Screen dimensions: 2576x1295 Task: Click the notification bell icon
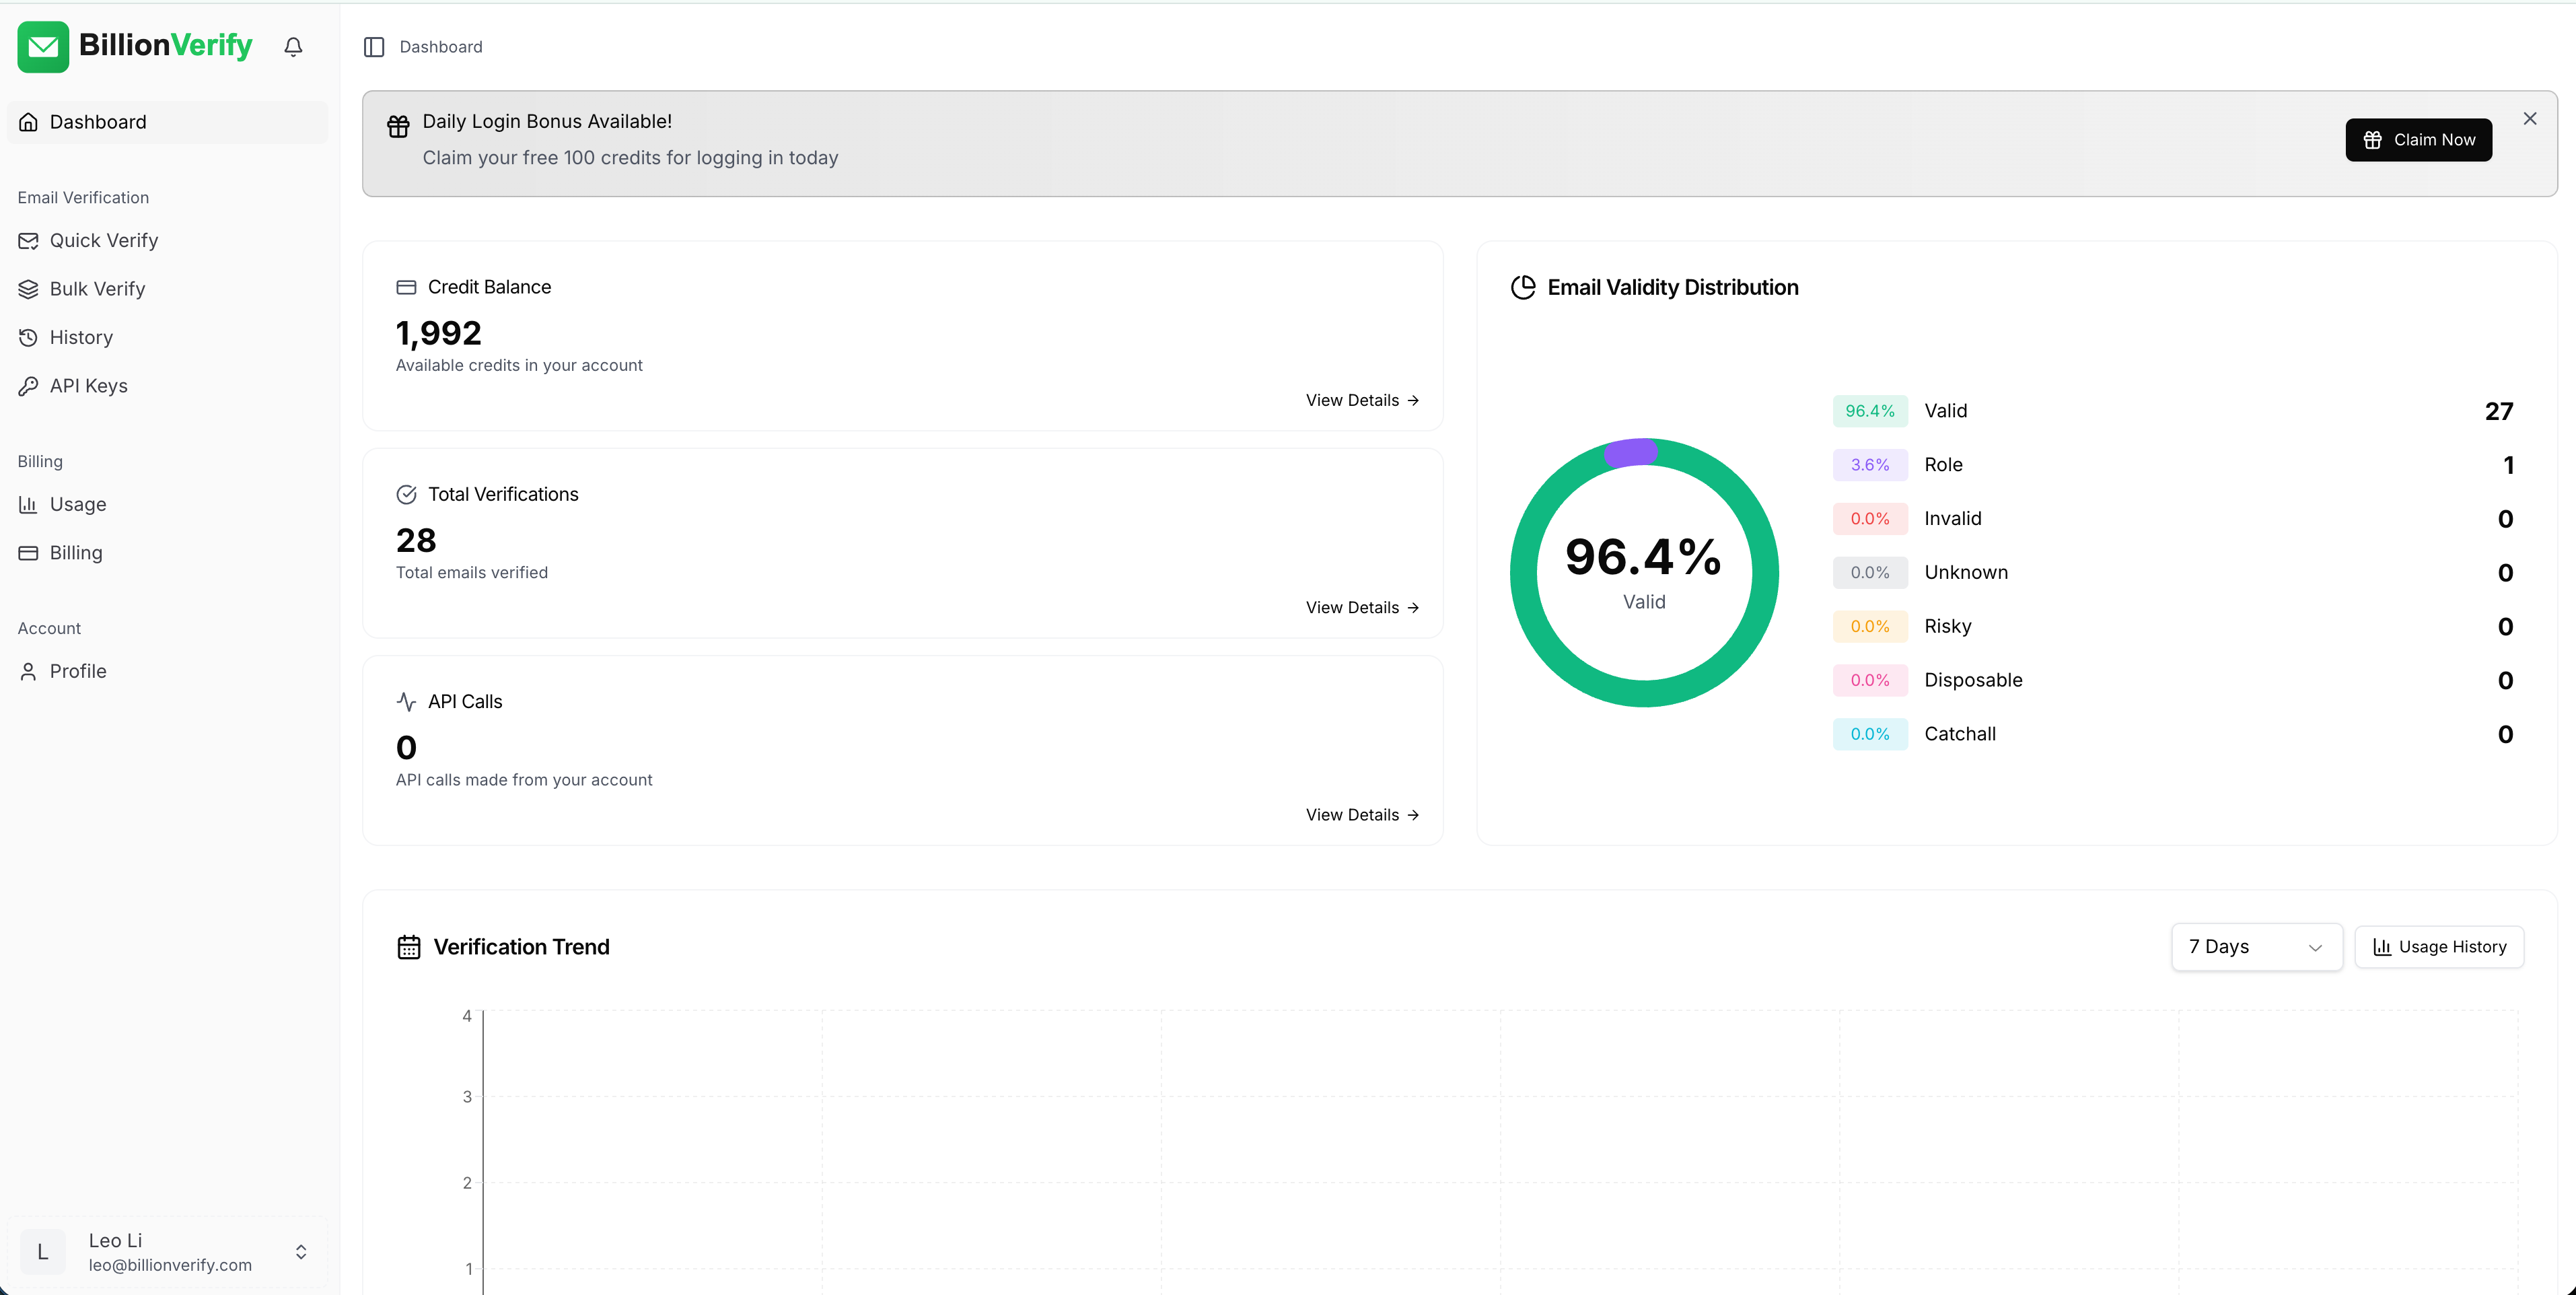[x=292, y=46]
